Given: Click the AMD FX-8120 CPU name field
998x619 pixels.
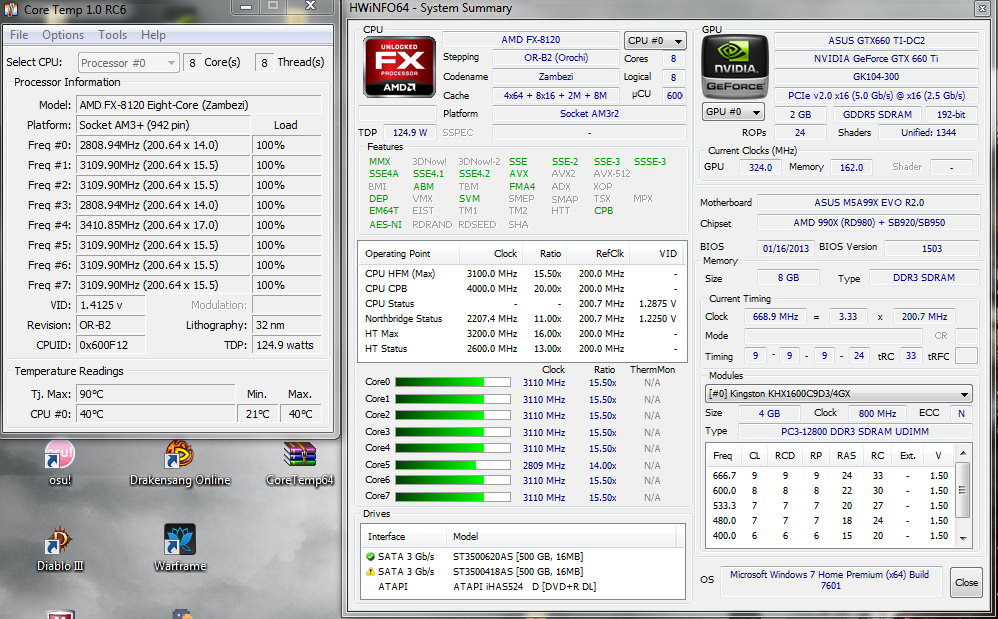Looking at the screenshot, I should (x=531, y=39).
